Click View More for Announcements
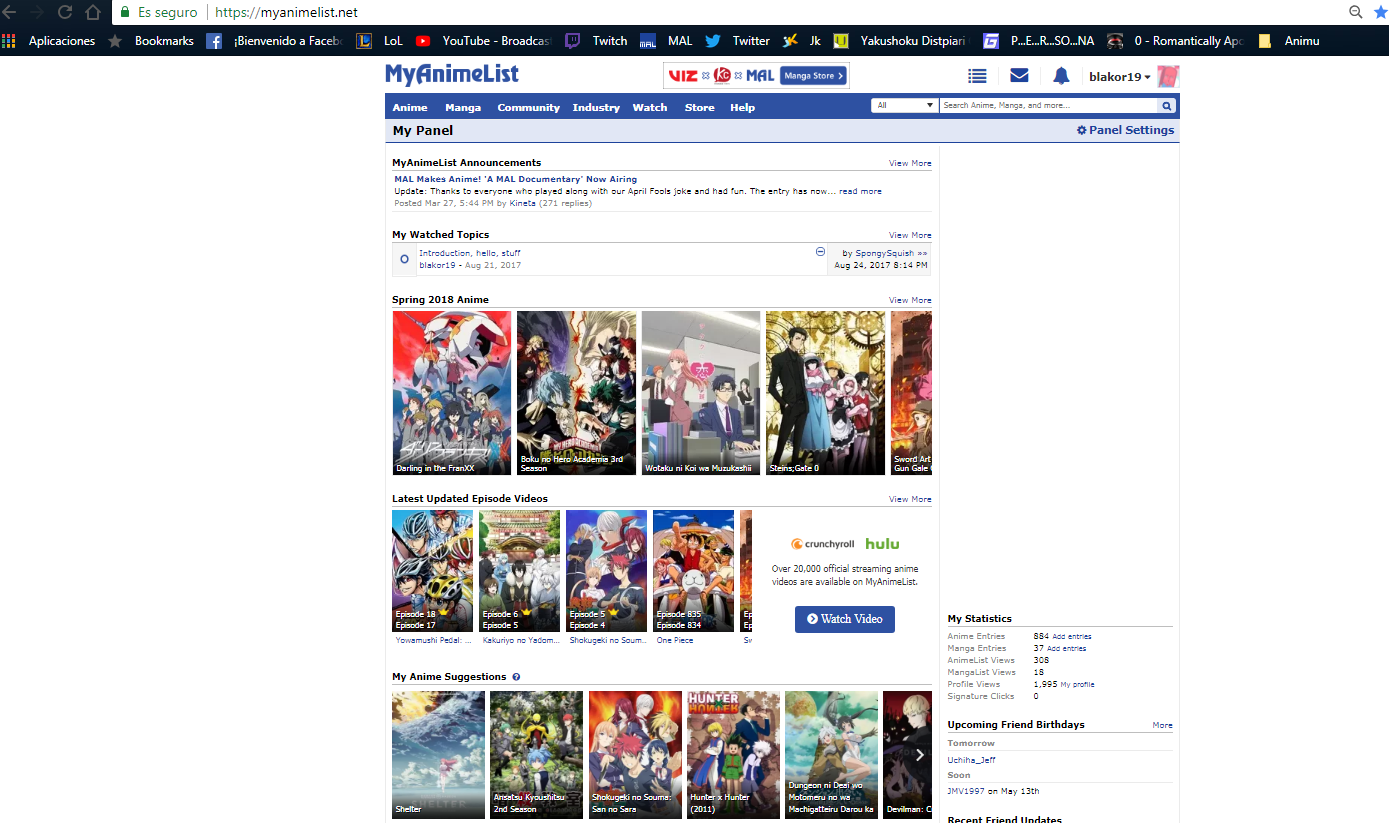 (910, 163)
